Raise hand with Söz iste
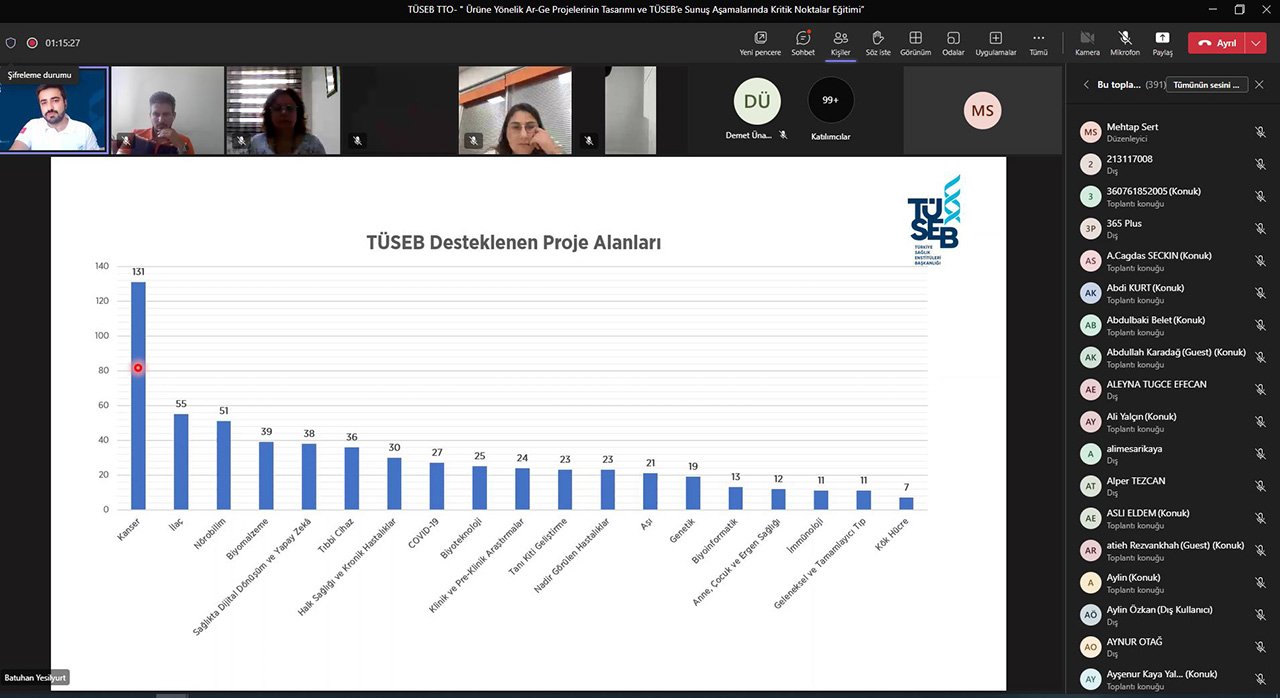1280x698 pixels. coord(878,43)
